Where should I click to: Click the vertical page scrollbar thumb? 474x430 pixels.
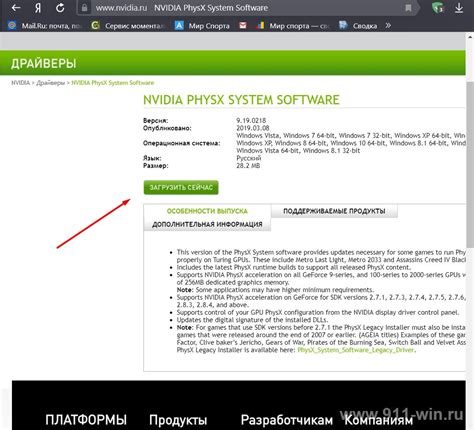click(470, 164)
